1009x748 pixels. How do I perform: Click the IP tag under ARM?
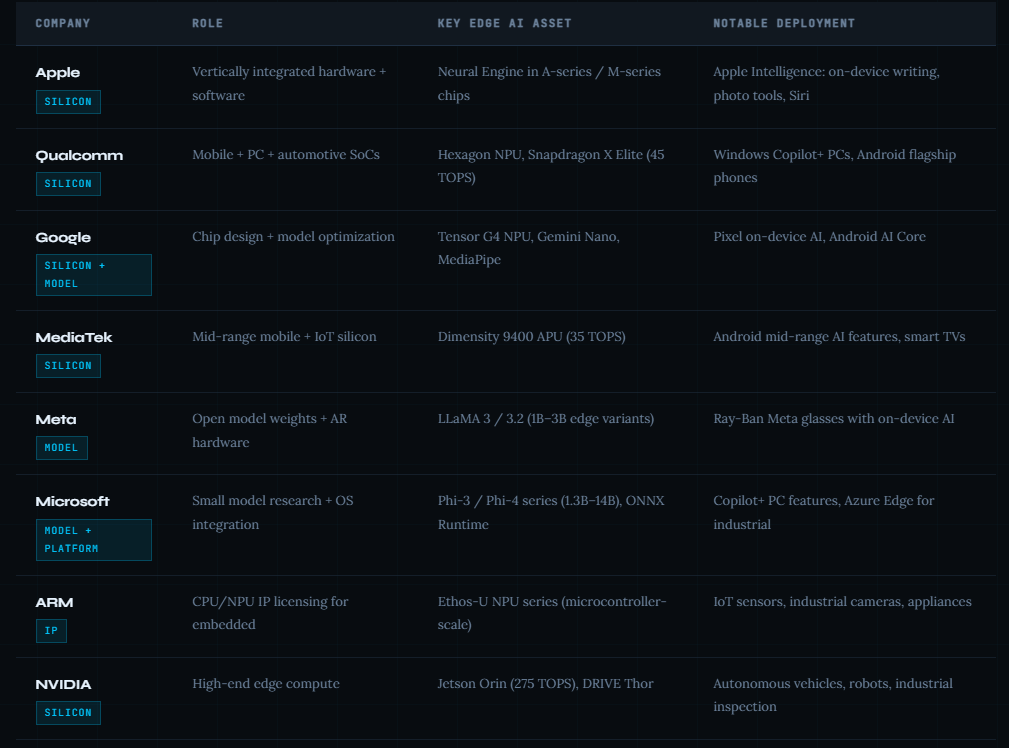(x=51, y=631)
